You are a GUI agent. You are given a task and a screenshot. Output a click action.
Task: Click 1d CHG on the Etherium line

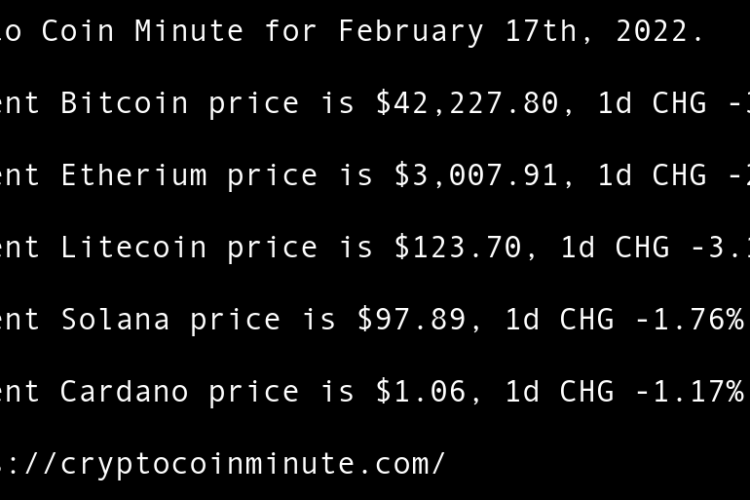point(651,175)
